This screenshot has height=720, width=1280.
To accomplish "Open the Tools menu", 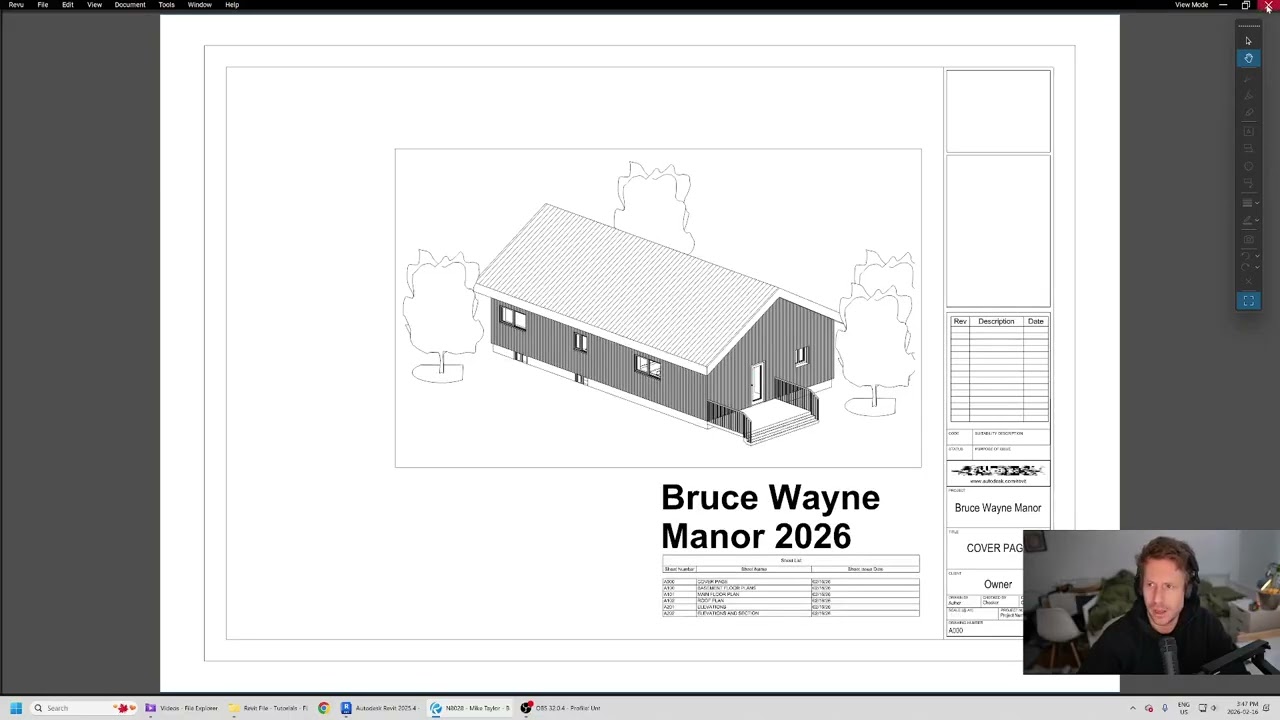I will pyautogui.click(x=166, y=5).
